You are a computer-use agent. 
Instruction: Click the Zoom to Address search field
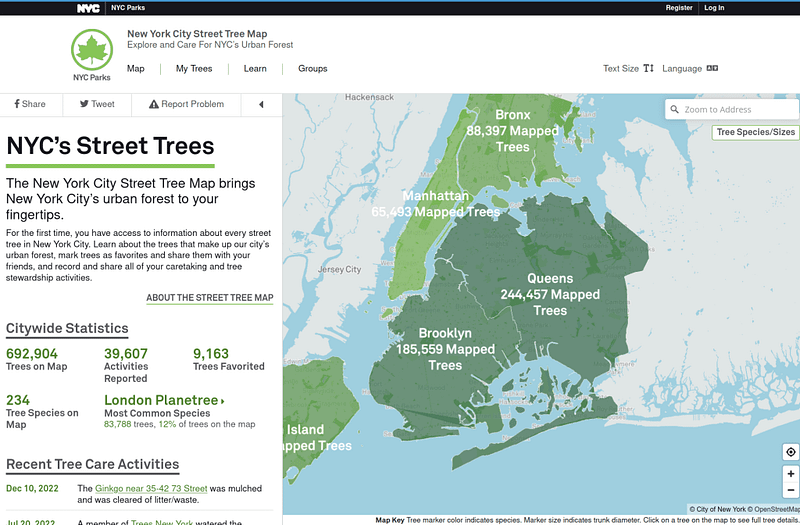[732, 109]
